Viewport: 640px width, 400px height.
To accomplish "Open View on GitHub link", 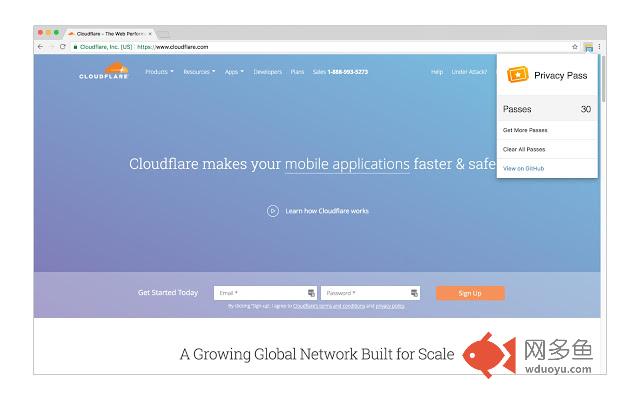I will tap(523, 168).
